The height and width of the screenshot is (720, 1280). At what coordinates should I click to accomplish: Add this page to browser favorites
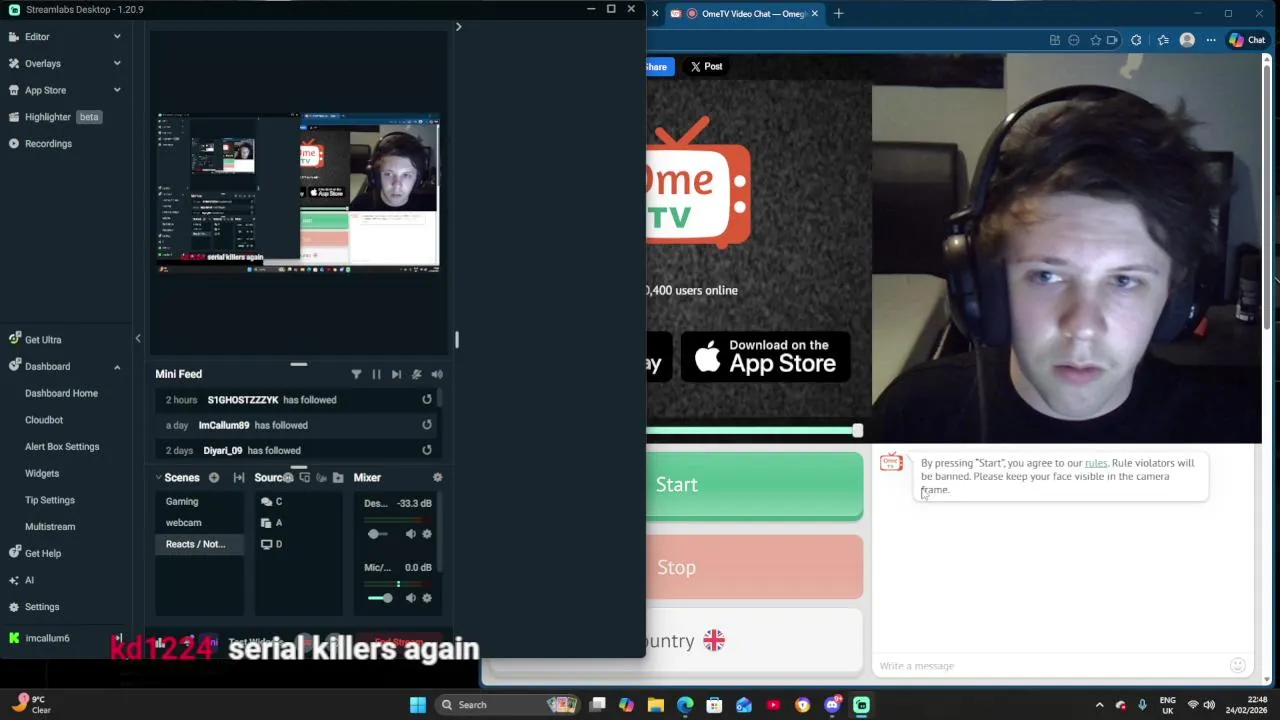(1096, 40)
